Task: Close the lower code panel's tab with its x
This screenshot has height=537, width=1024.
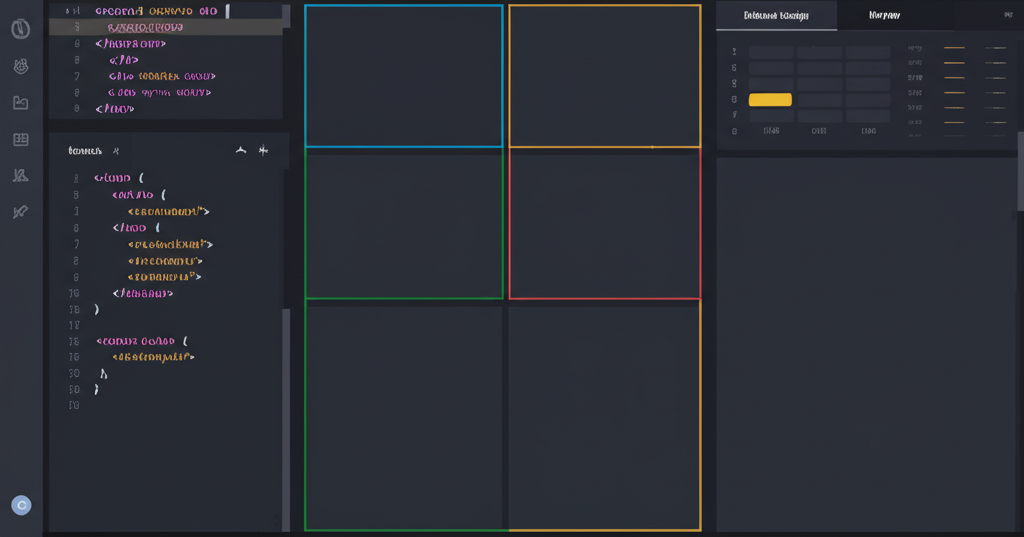Action: [116, 151]
